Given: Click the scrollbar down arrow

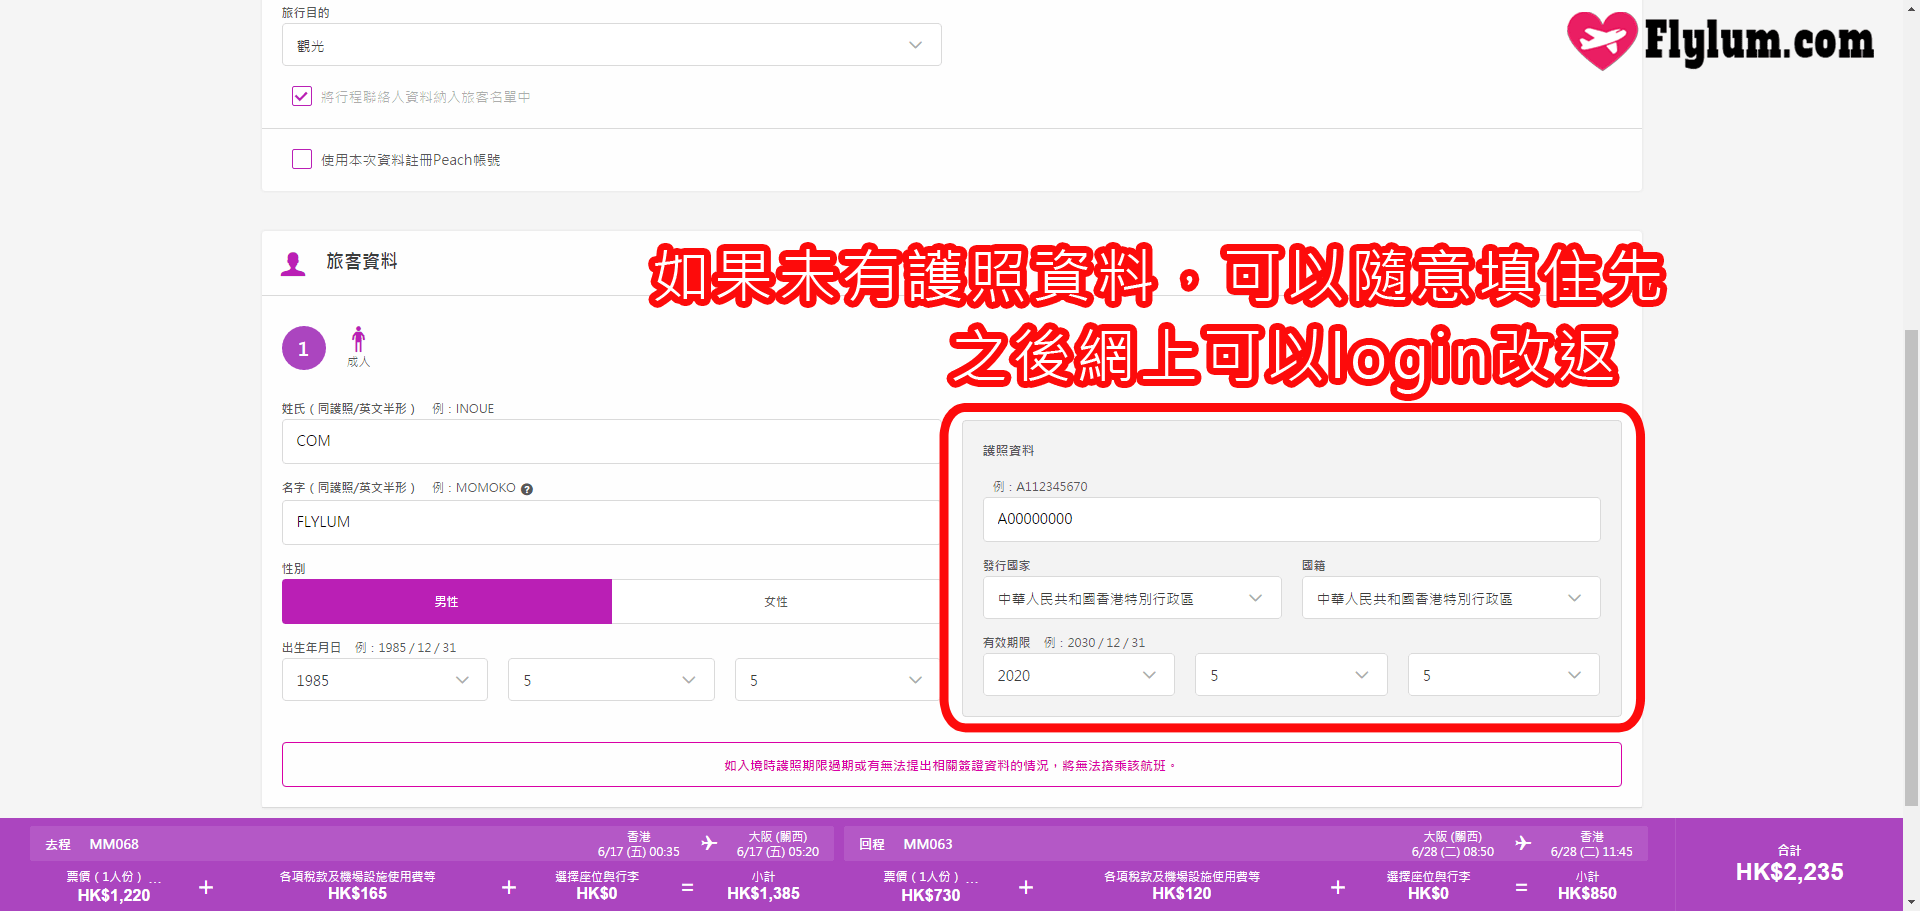Looking at the screenshot, I should coord(1911,902).
